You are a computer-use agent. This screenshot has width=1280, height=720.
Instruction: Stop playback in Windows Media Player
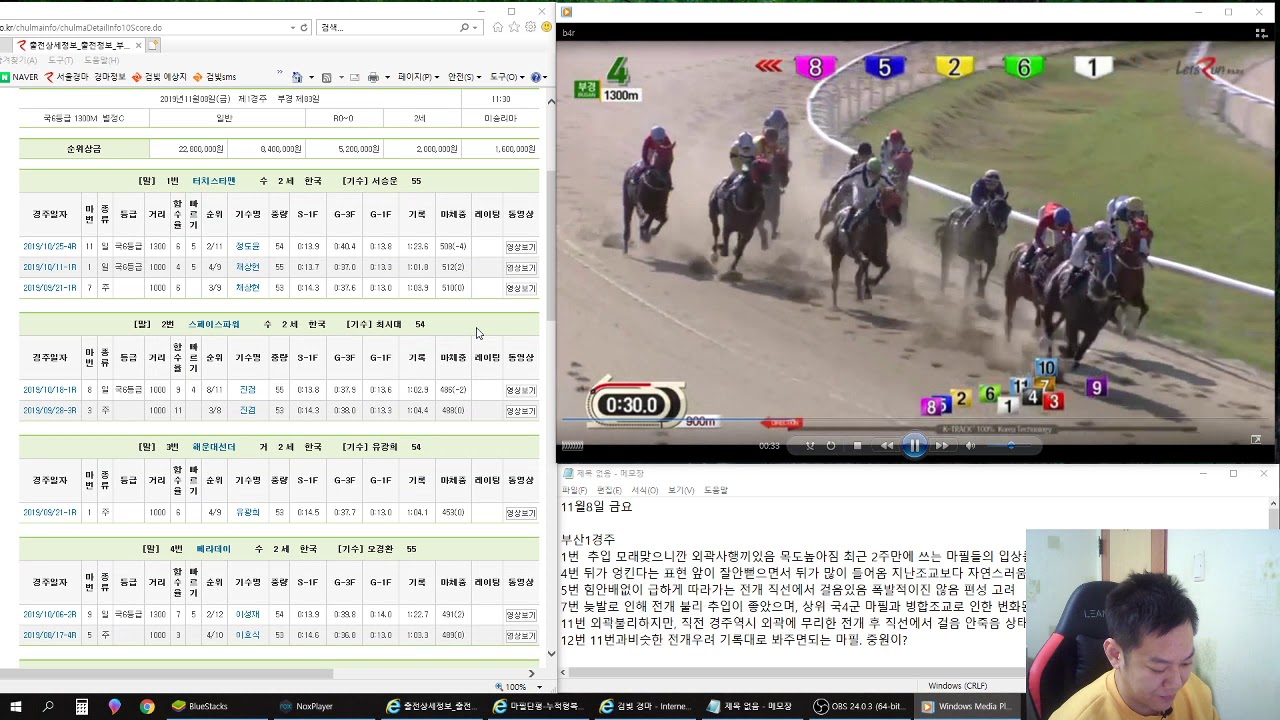coord(857,446)
